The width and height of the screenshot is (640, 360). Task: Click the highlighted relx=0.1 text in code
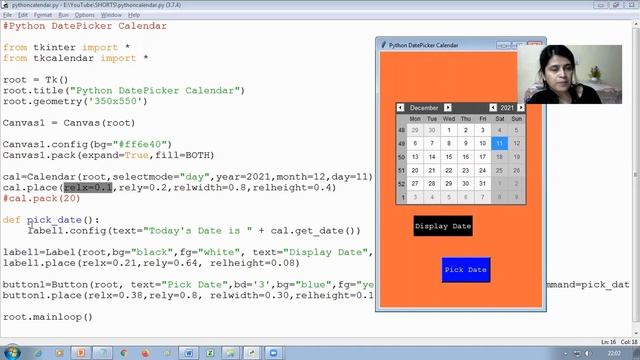(88, 187)
